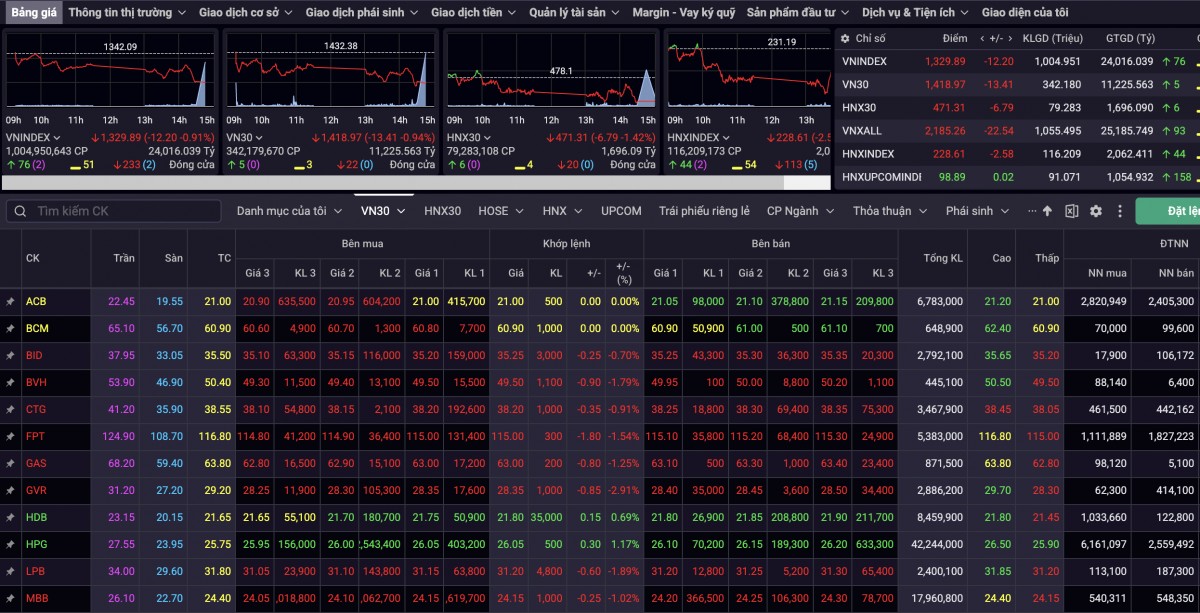Click the gear icon beside Chỉ số
Screen dimensions: 1200x613
click(846, 38)
